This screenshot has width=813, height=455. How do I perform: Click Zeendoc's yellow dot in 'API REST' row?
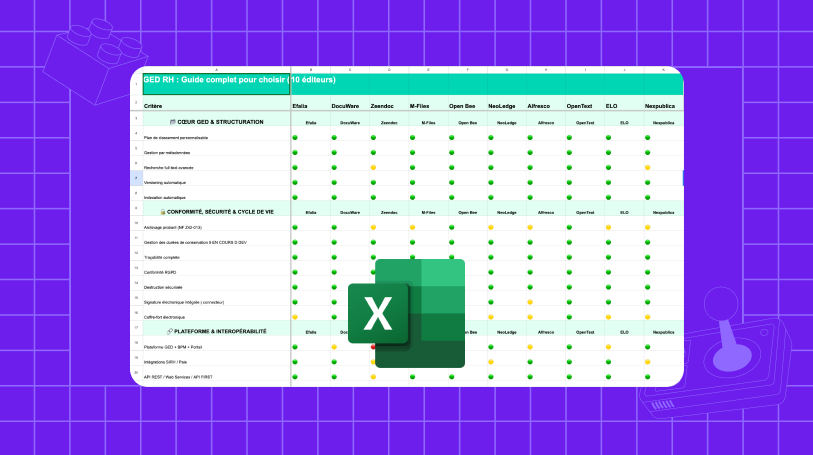(x=373, y=377)
